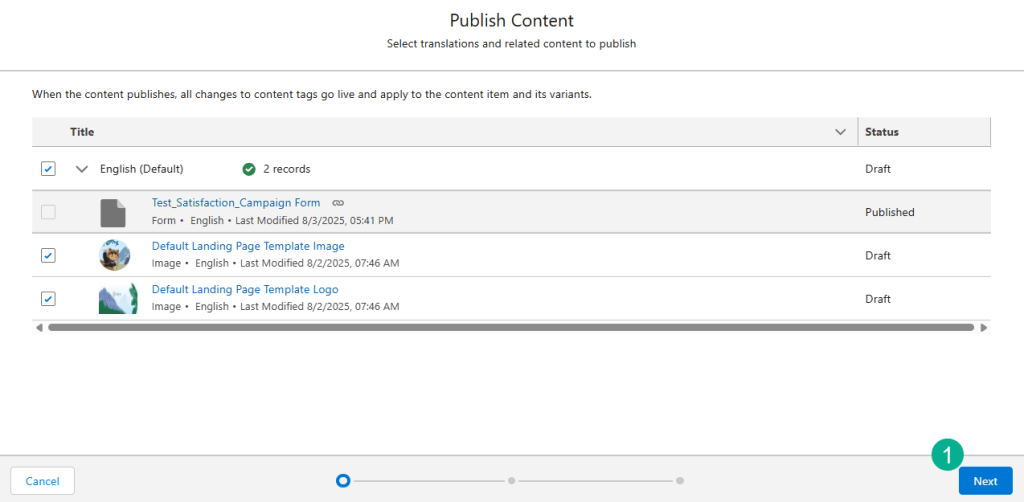Open the Default Landing Page Template Image link
Image resolution: width=1024 pixels, height=502 pixels.
click(x=248, y=246)
